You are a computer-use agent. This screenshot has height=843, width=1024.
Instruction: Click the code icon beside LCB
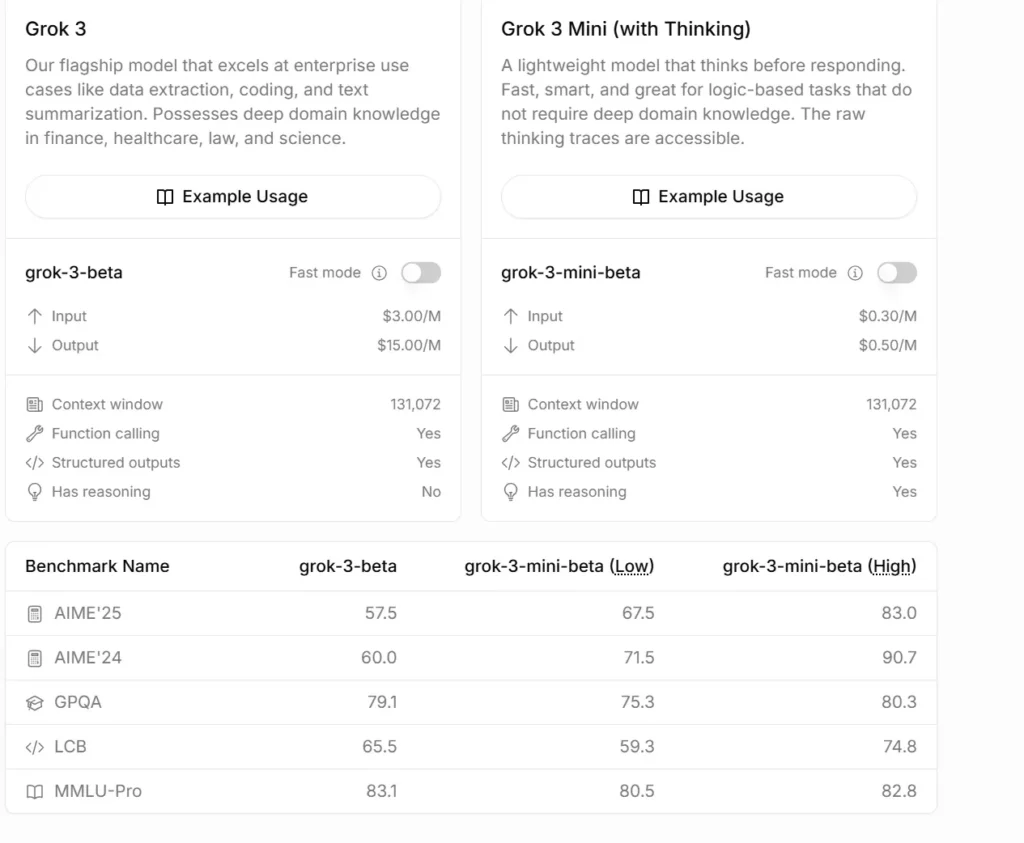click(x=37, y=746)
